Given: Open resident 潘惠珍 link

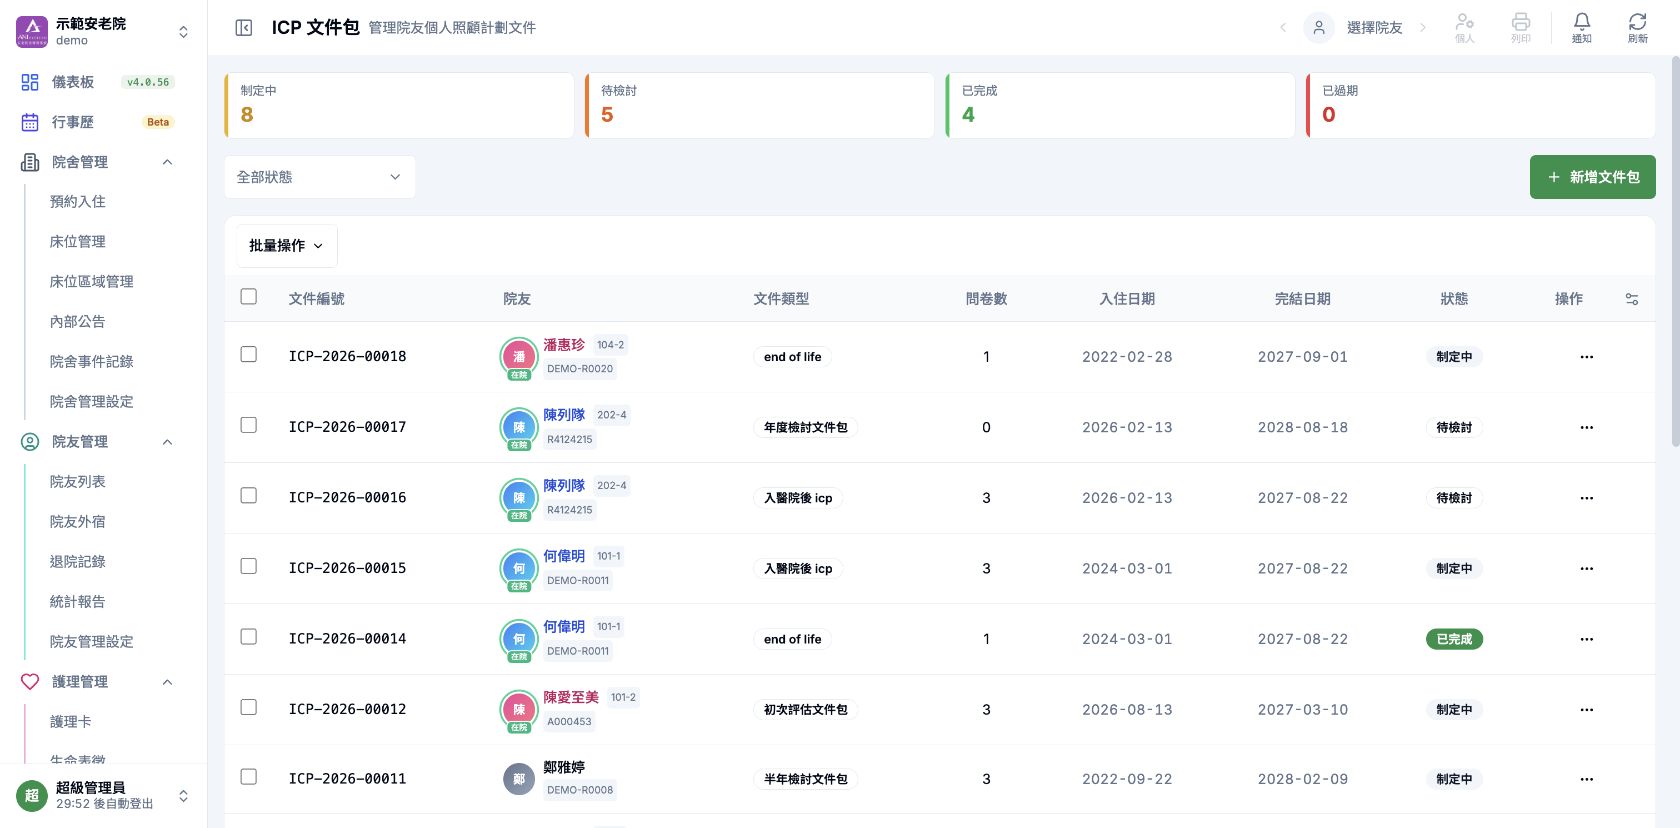Looking at the screenshot, I should click(564, 345).
